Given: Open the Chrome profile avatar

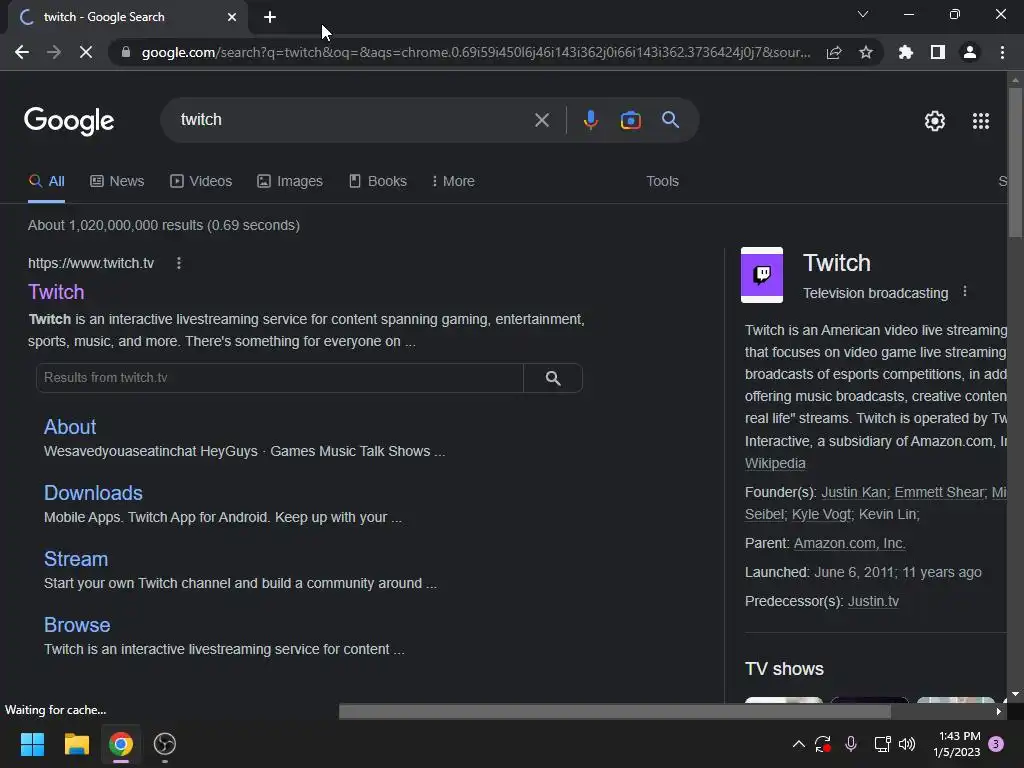Looking at the screenshot, I should 970,52.
